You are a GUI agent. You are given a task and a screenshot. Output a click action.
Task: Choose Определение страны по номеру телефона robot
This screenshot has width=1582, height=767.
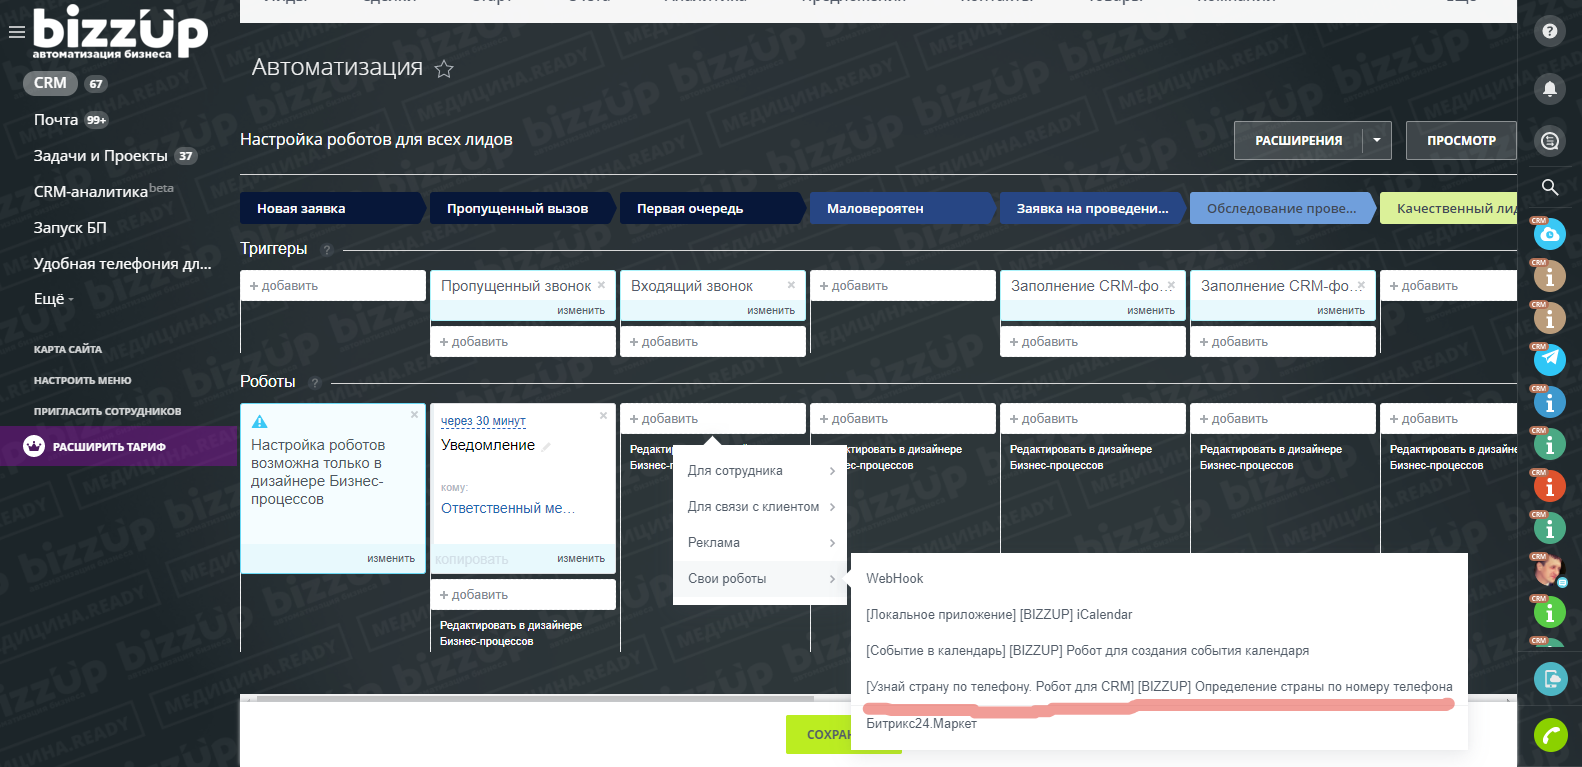point(1159,686)
